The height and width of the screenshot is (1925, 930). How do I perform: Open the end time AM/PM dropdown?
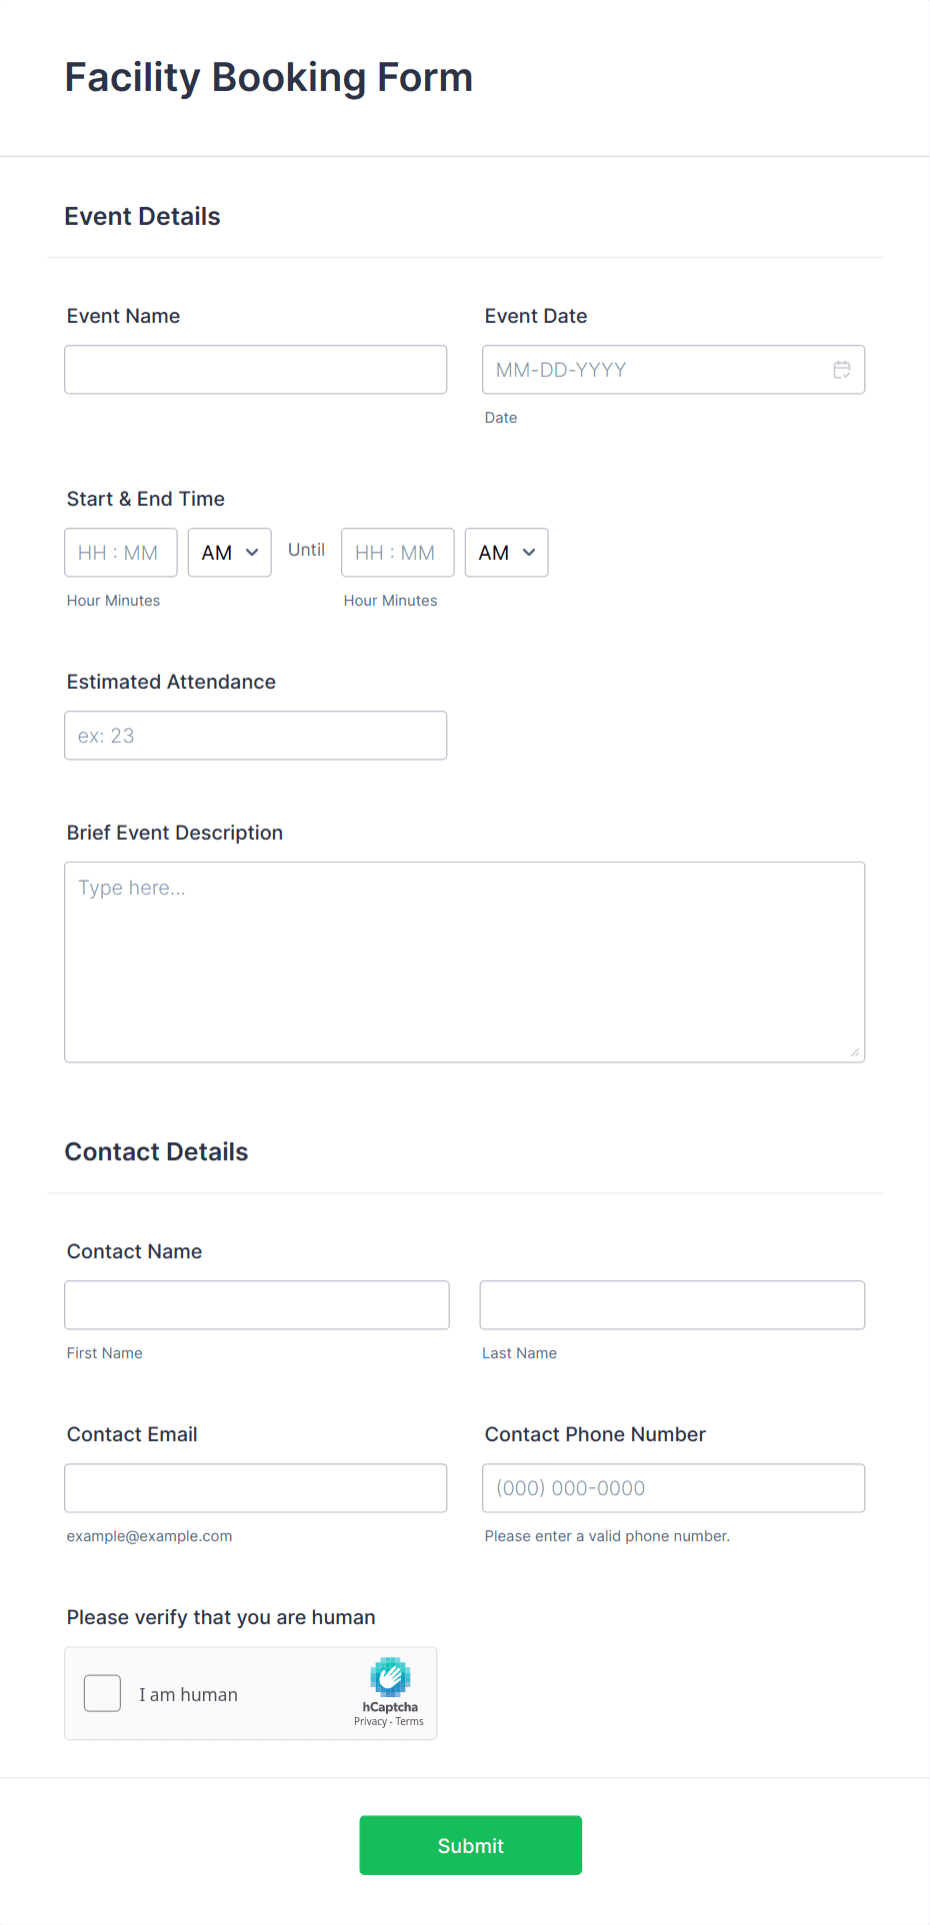point(506,552)
